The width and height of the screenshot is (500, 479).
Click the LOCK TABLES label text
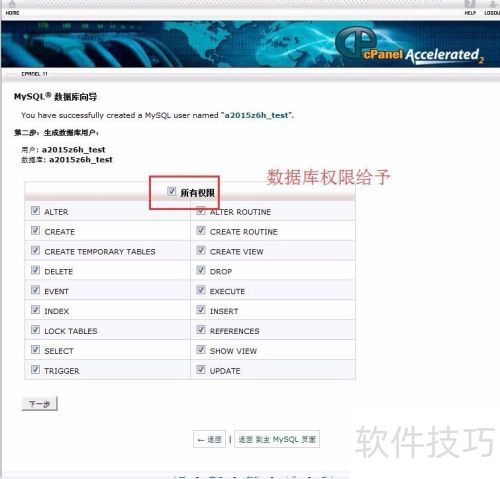pos(71,331)
